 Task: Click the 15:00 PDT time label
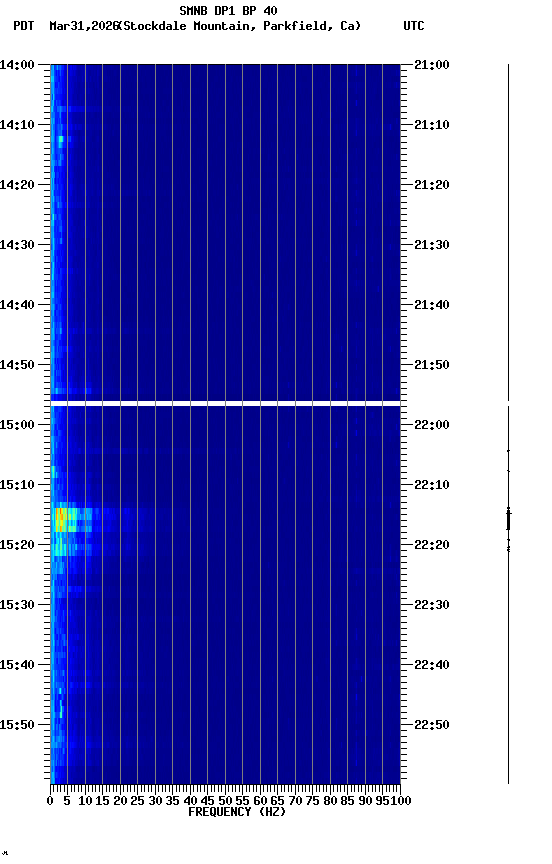17,425
